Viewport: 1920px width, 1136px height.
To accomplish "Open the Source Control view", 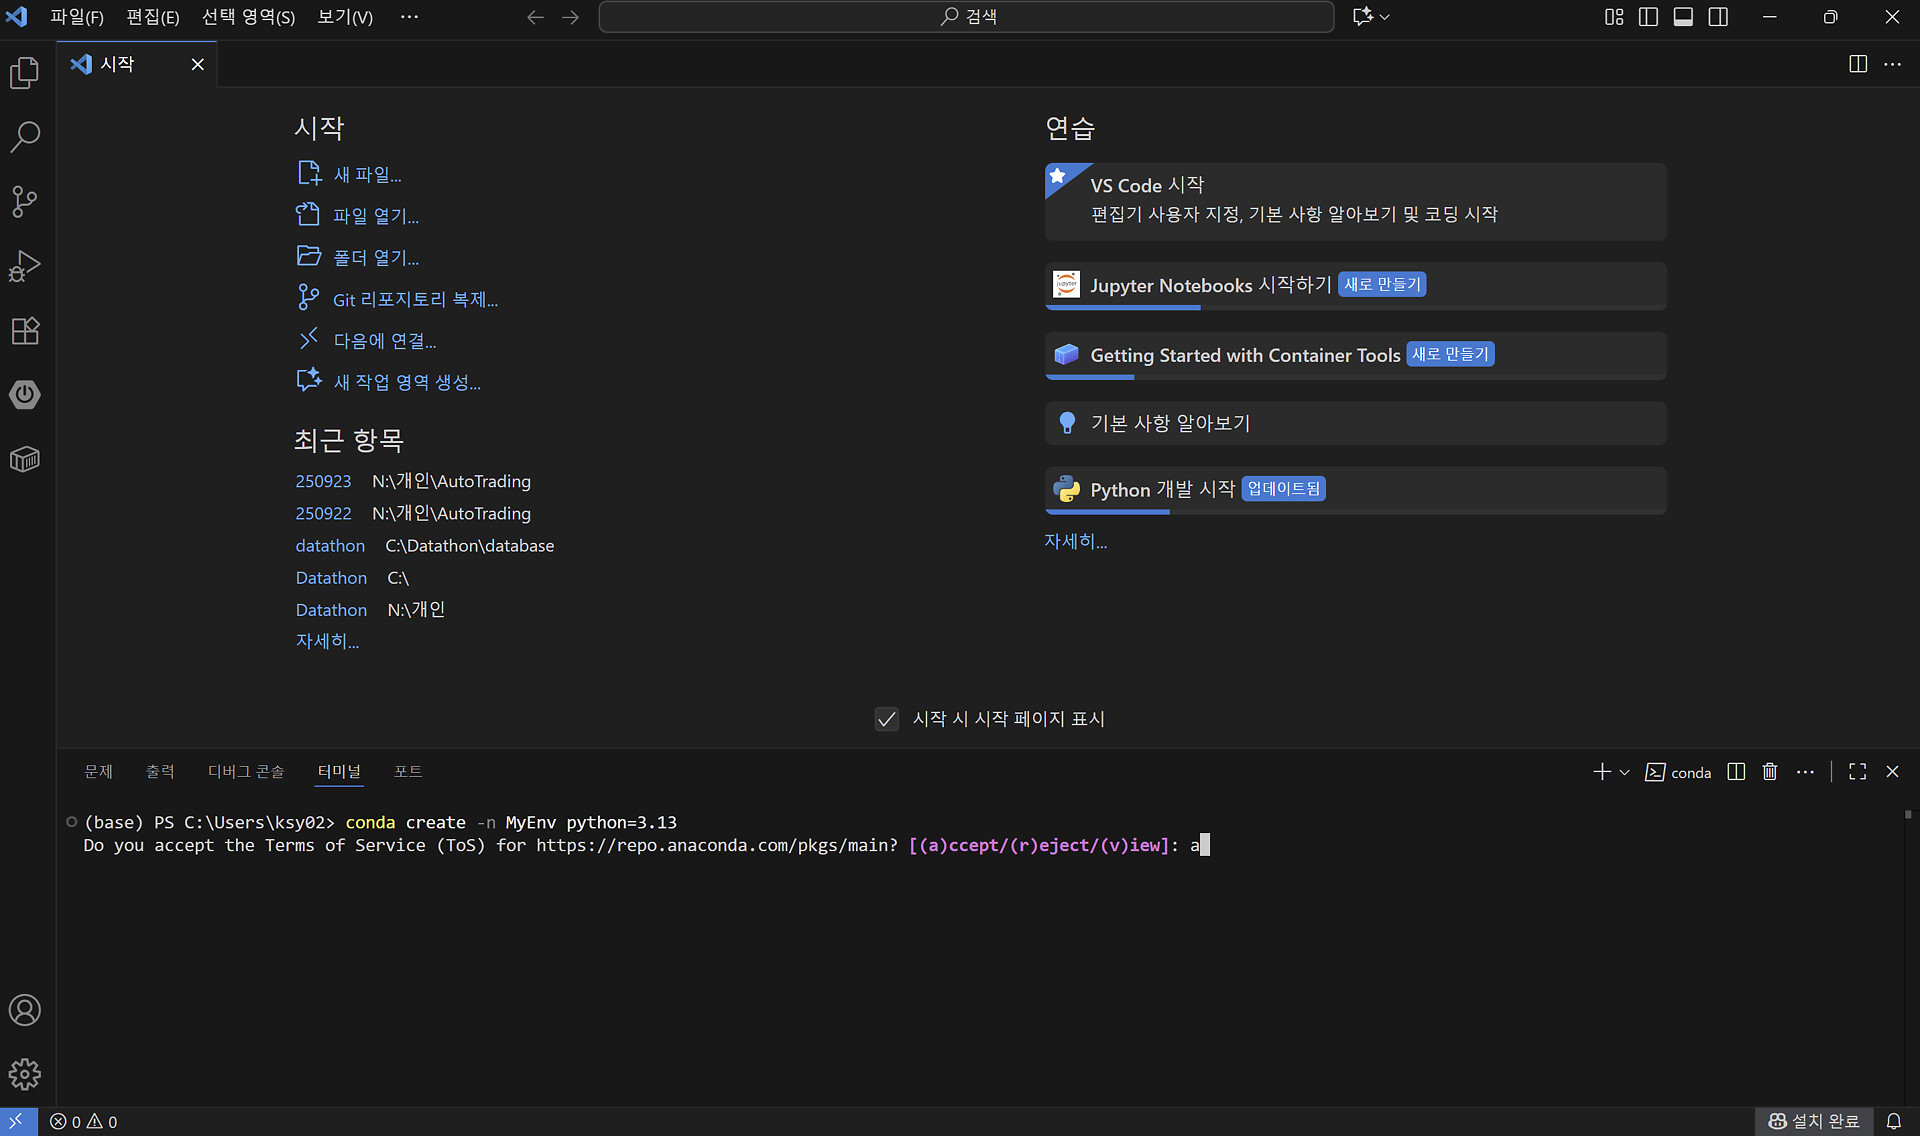I will pos(25,201).
